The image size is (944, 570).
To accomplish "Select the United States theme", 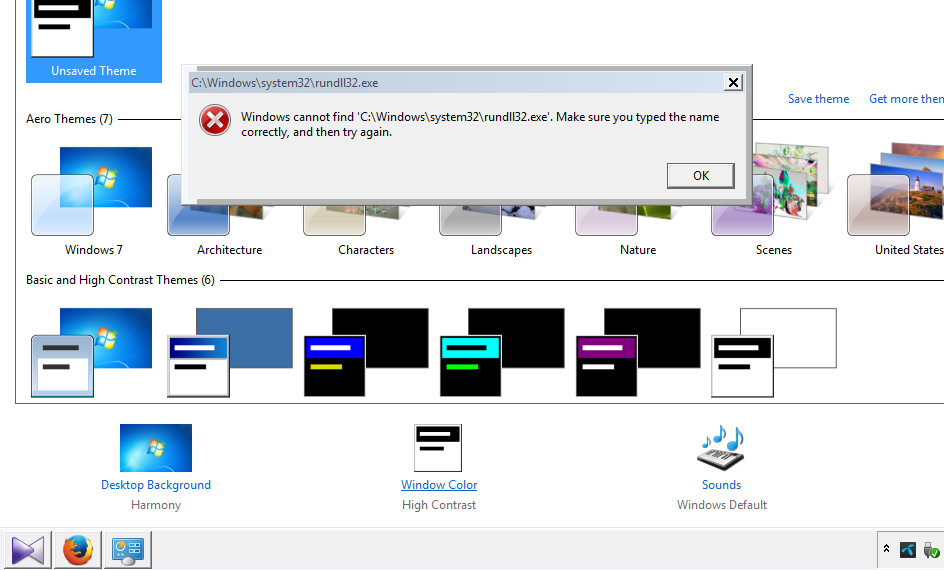I will (897, 202).
